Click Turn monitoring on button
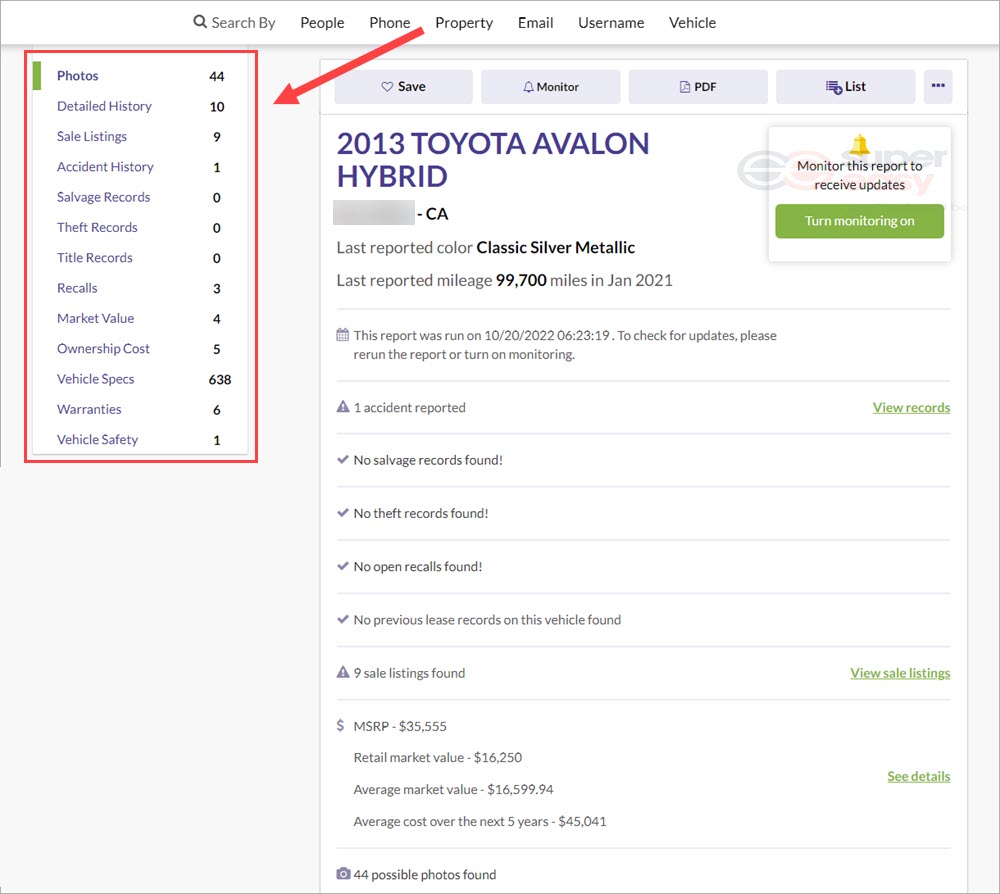The image size is (1000, 894). coord(859,221)
